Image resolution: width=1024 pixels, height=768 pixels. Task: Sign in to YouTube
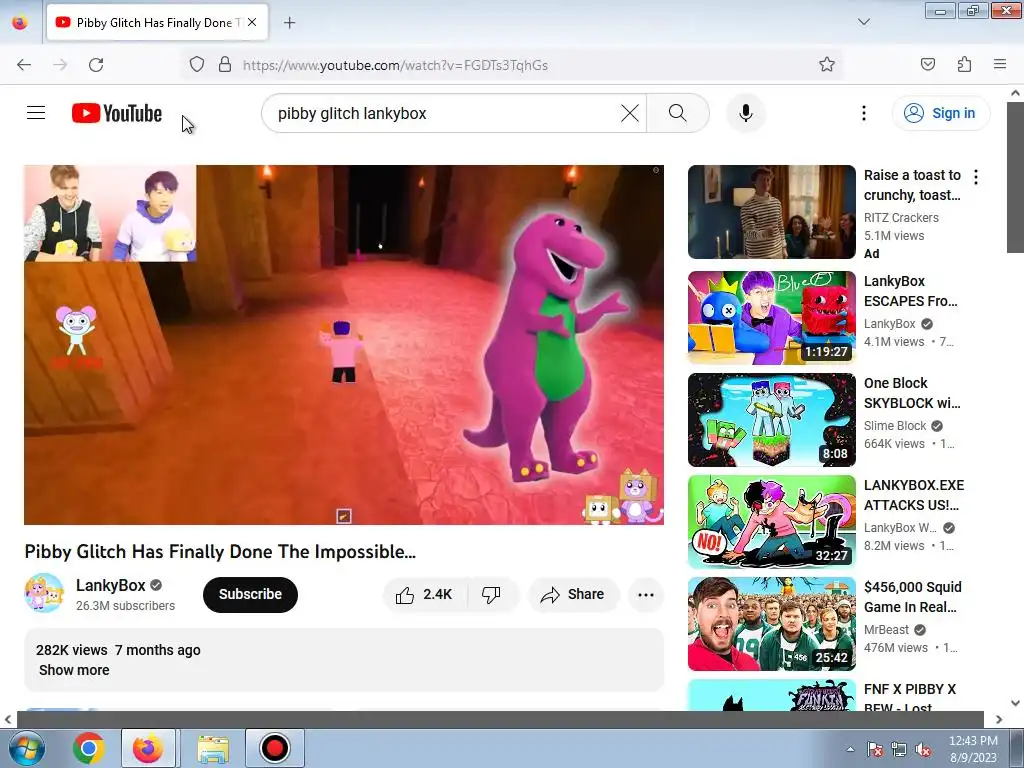click(x=940, y=113)
